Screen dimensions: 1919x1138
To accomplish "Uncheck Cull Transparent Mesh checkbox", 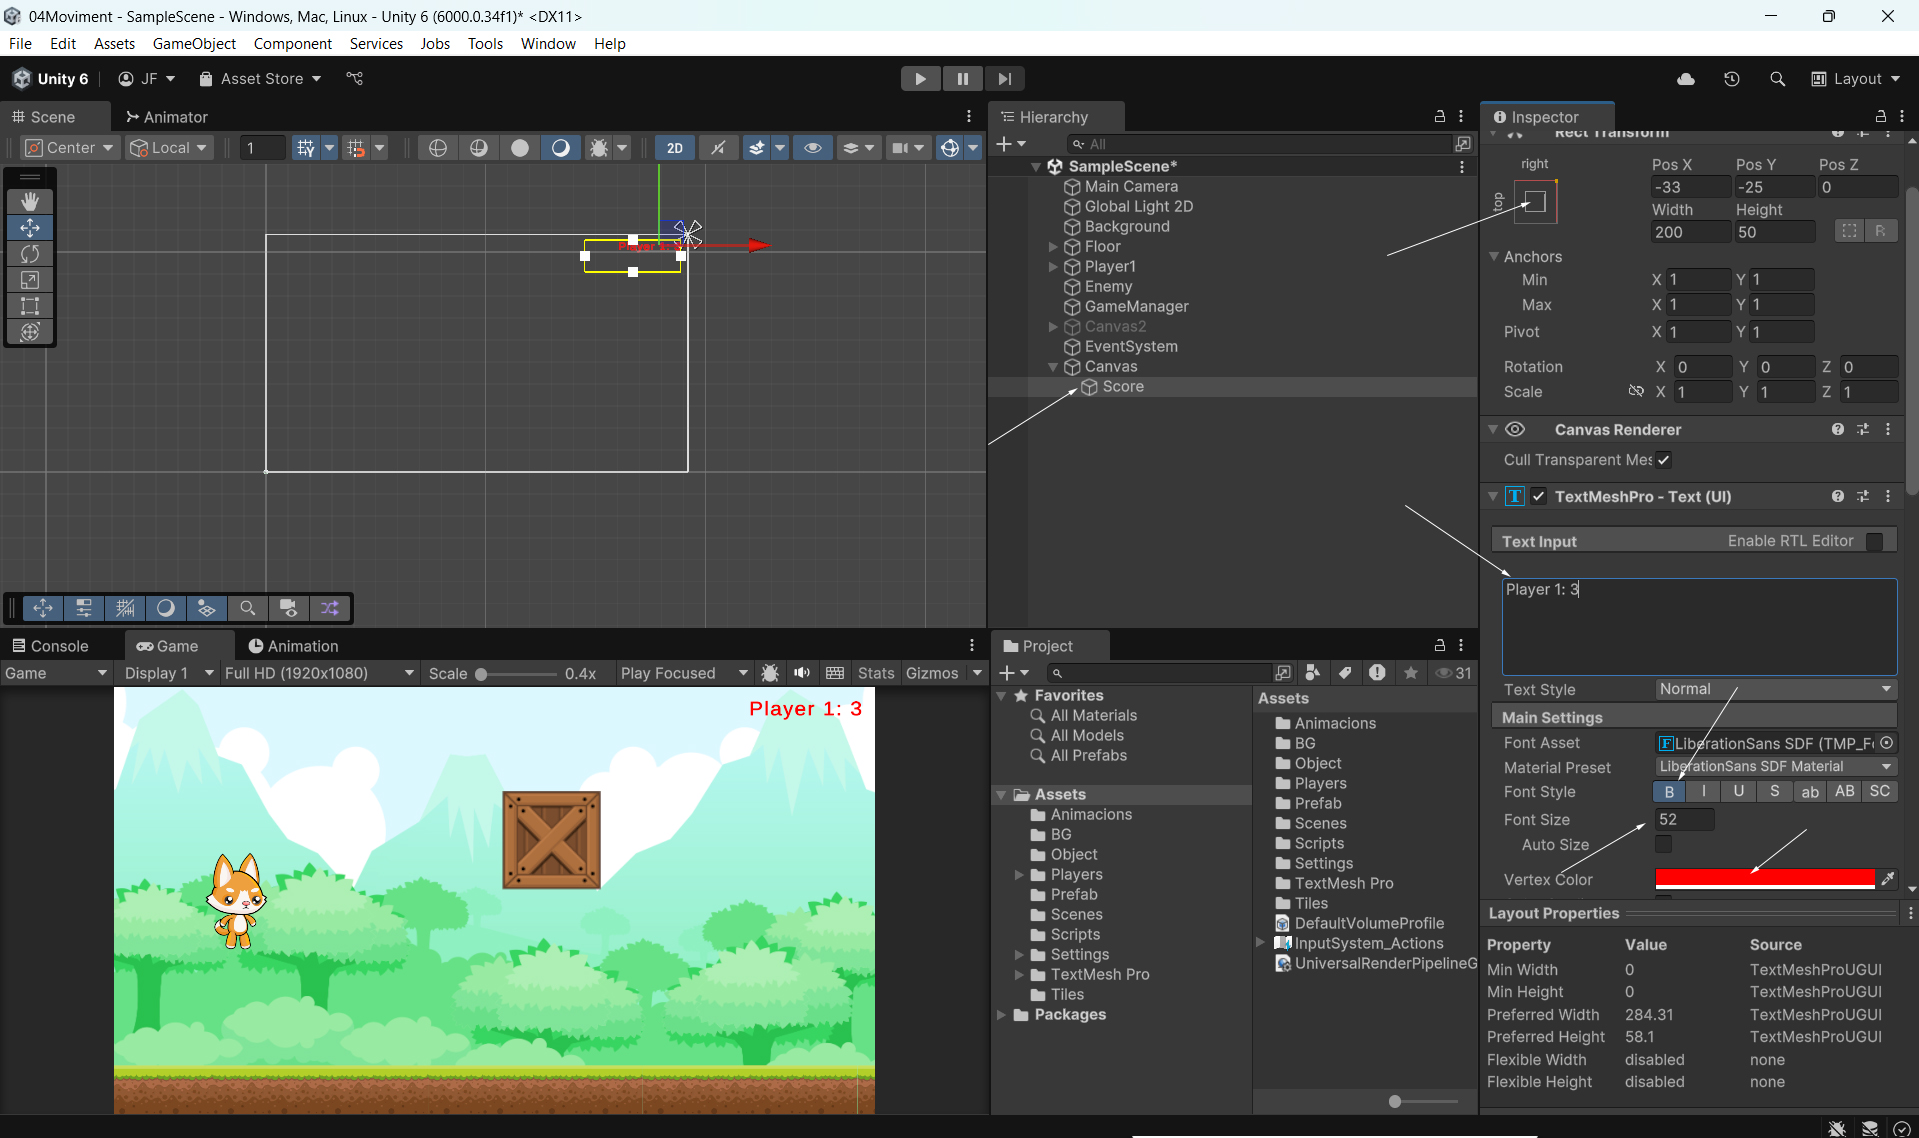I will 1663,460.
